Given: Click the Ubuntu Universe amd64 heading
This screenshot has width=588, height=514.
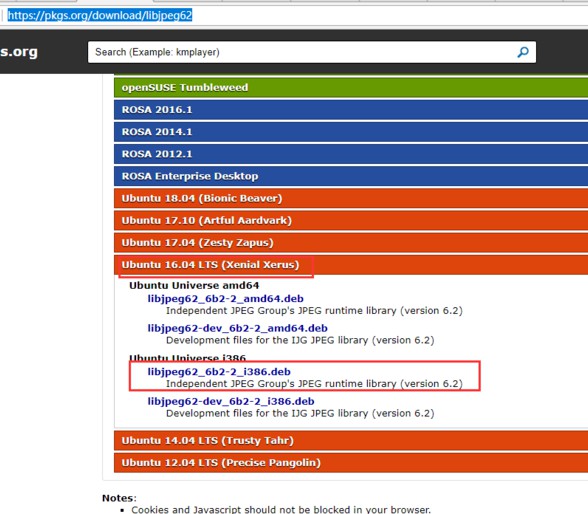Looking at the screenshot, I should (x=194, y=285).
